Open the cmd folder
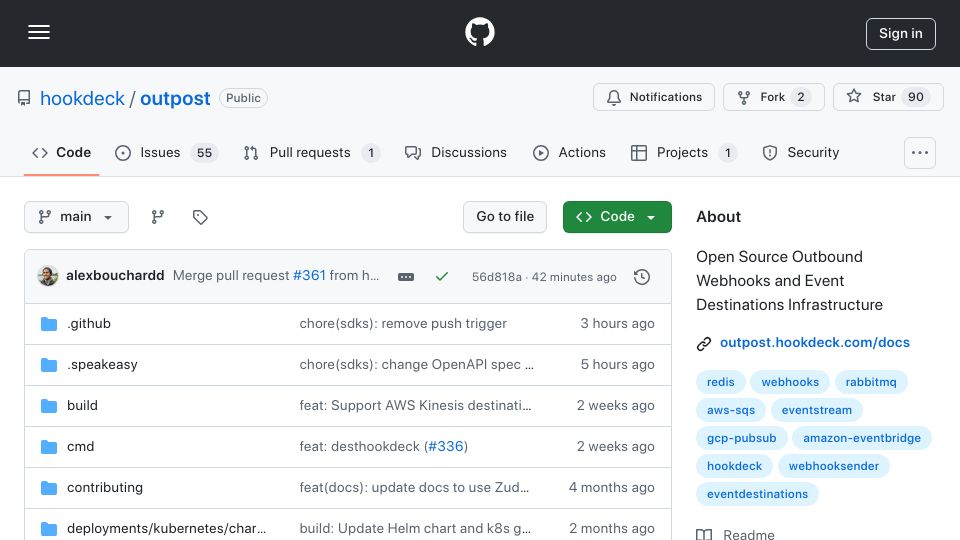The image size is (960, 540). 80,446
